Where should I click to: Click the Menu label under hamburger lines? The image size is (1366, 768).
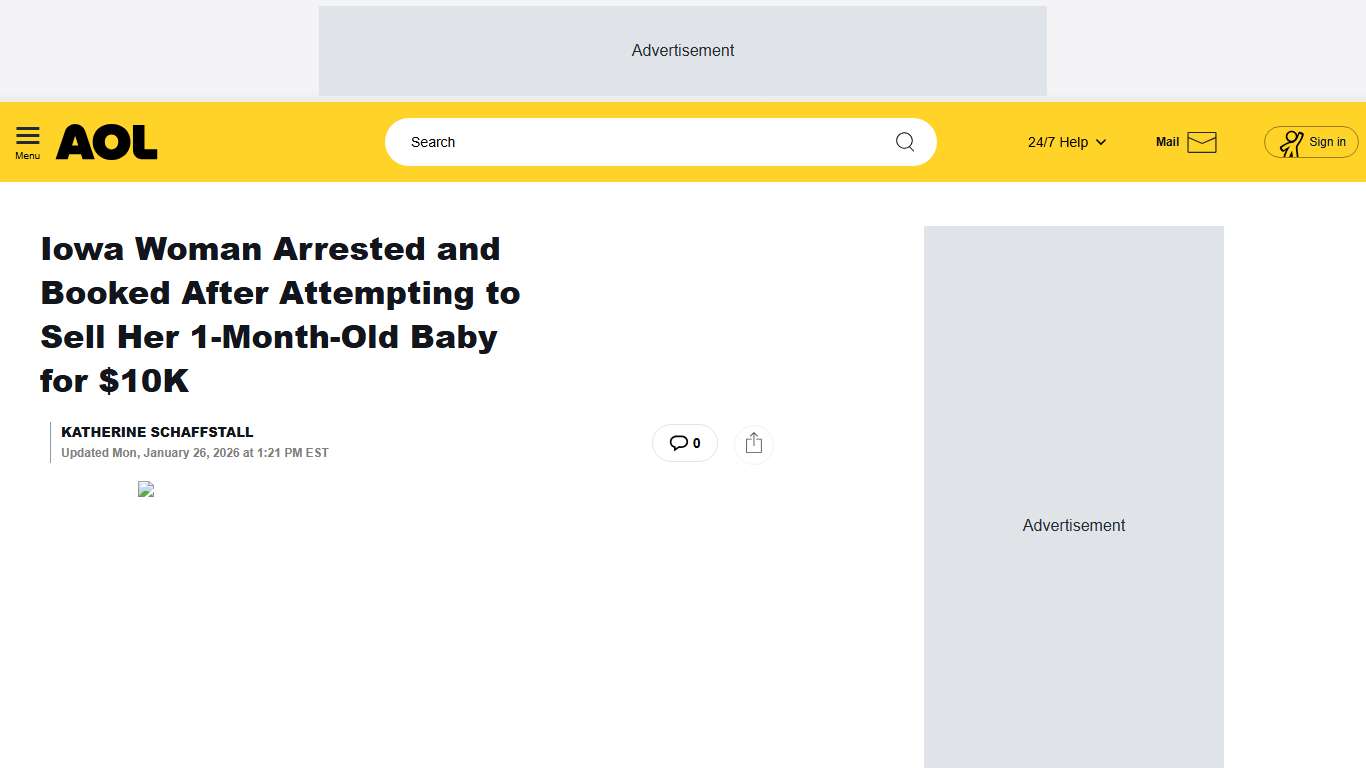(27, 155)
